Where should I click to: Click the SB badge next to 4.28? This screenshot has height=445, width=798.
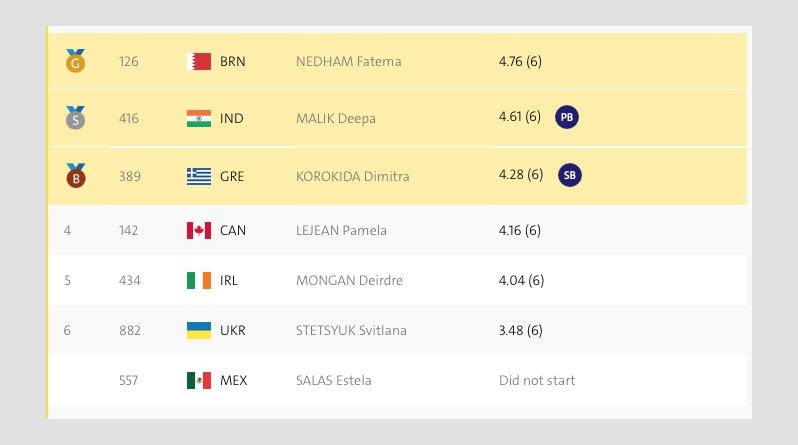(569, 175)
